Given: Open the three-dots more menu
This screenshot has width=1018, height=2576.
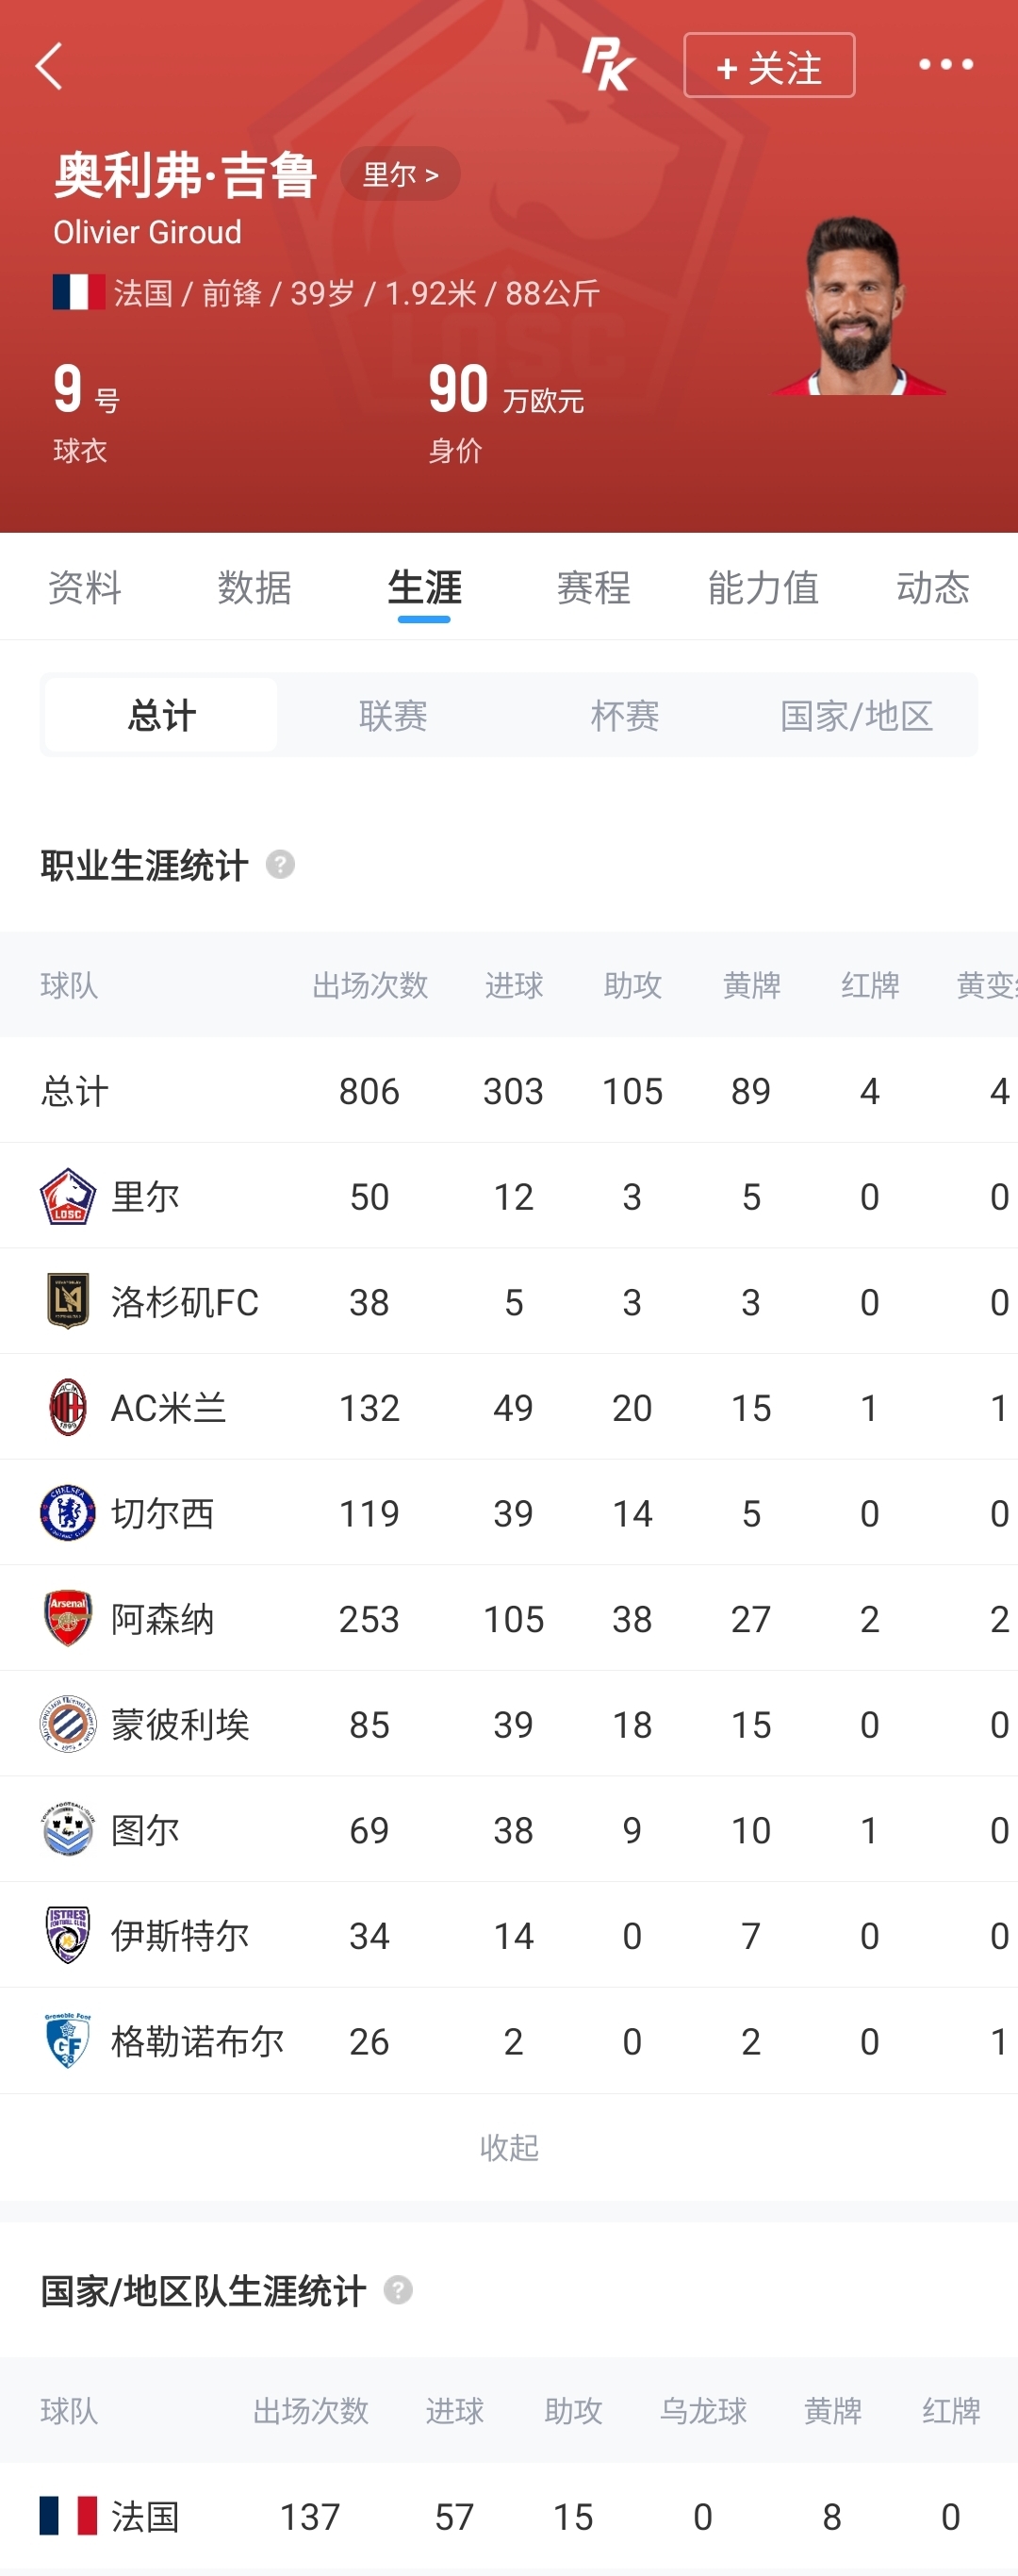Looking at the screenshot, I should (x=945, y=64).
